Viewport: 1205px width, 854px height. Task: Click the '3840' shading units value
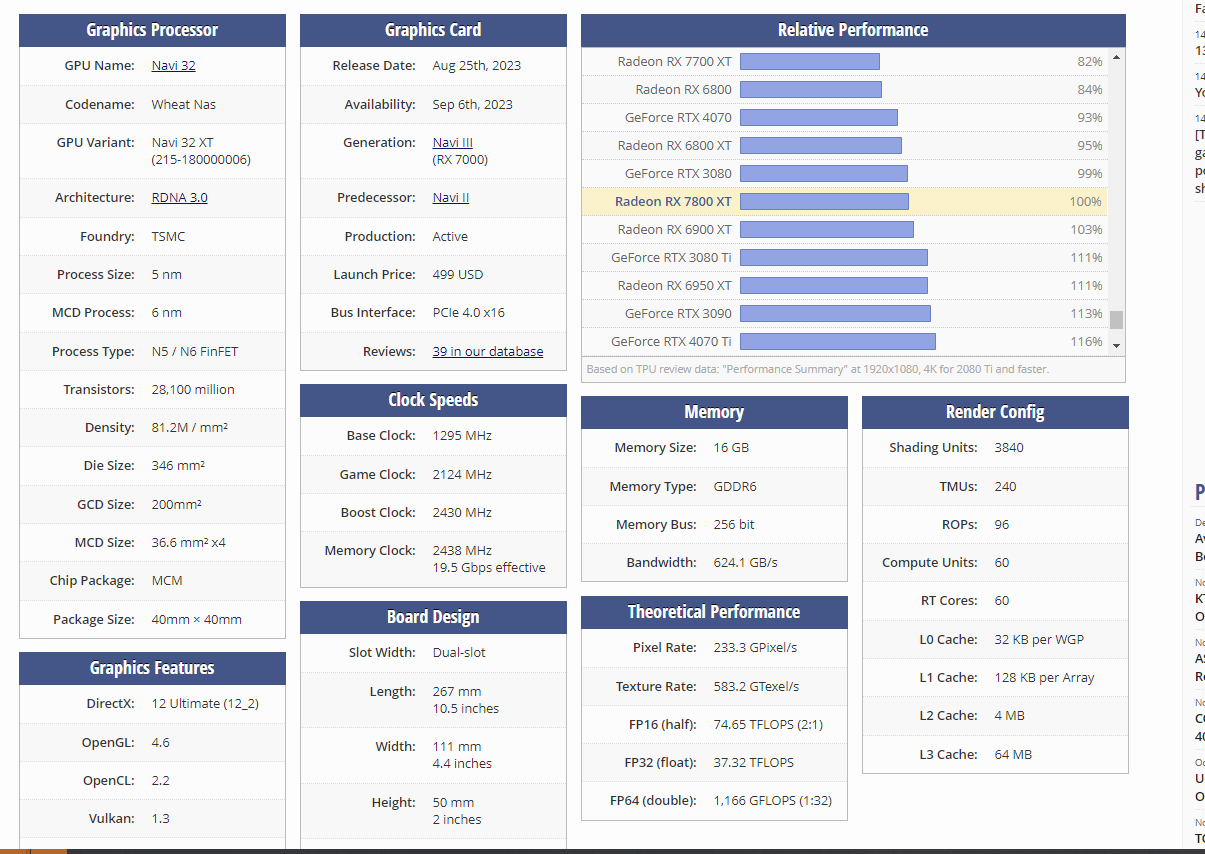pyautogui.click(x=1009, y=448)
